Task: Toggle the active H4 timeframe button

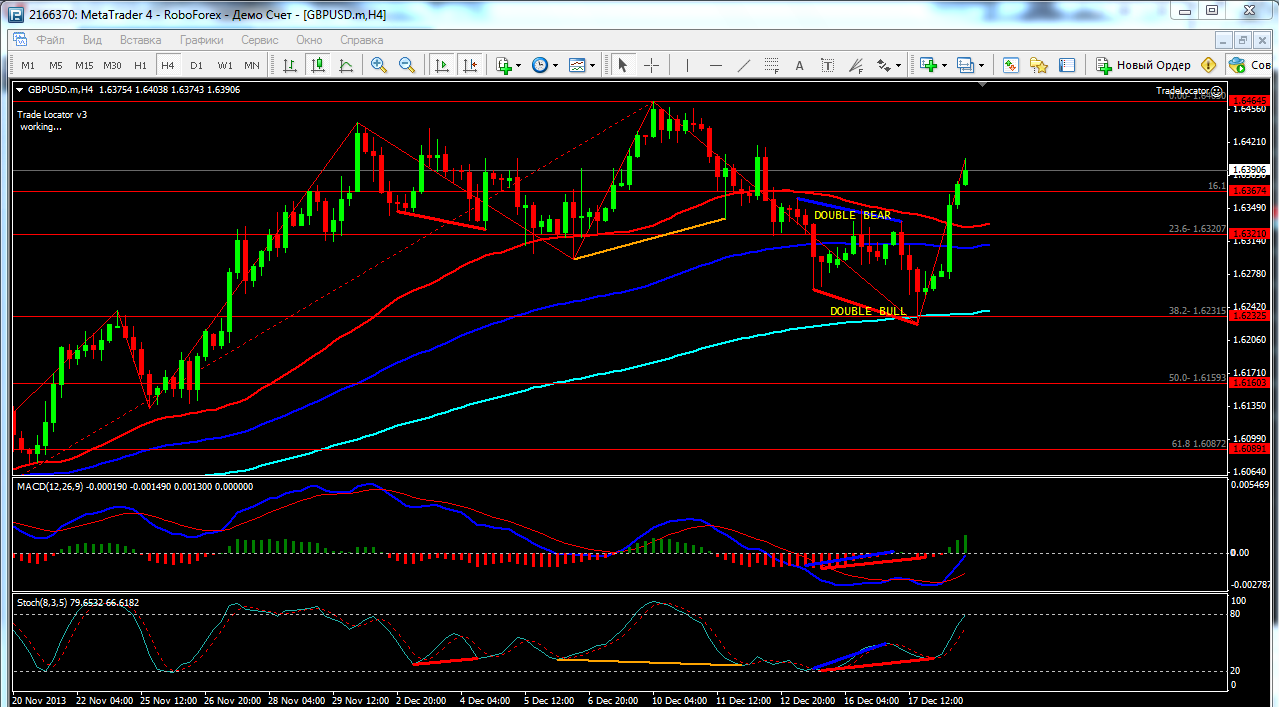Action: point(168,65)
